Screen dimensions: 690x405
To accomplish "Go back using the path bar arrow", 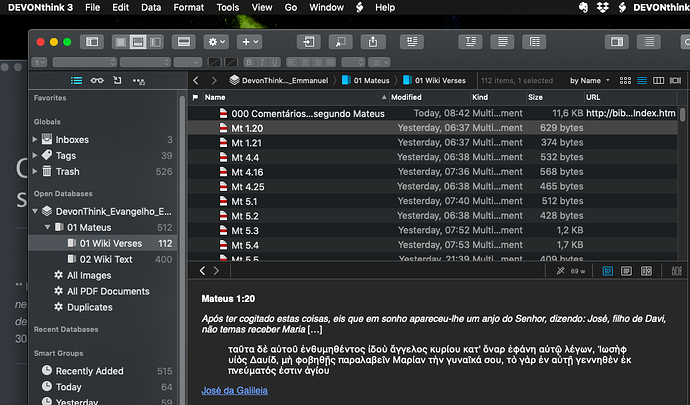I will point(198,80).
